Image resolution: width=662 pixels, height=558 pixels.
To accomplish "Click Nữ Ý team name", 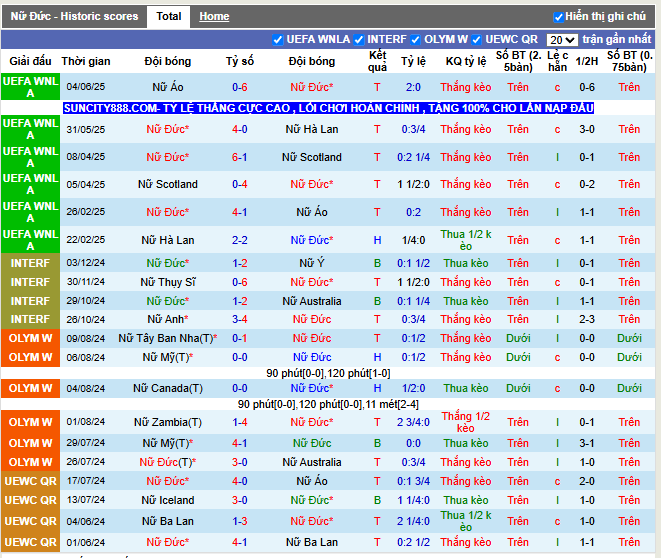I will click(312, 263).
